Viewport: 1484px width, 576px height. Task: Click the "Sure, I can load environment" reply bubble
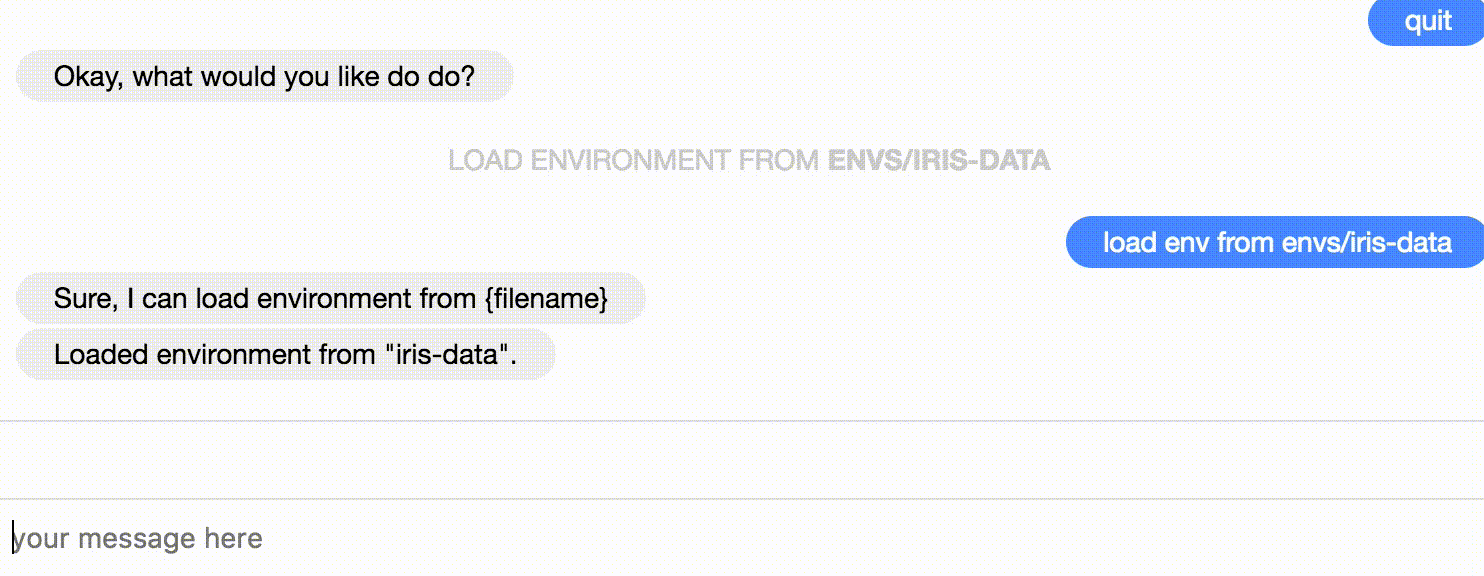[330, 298]
